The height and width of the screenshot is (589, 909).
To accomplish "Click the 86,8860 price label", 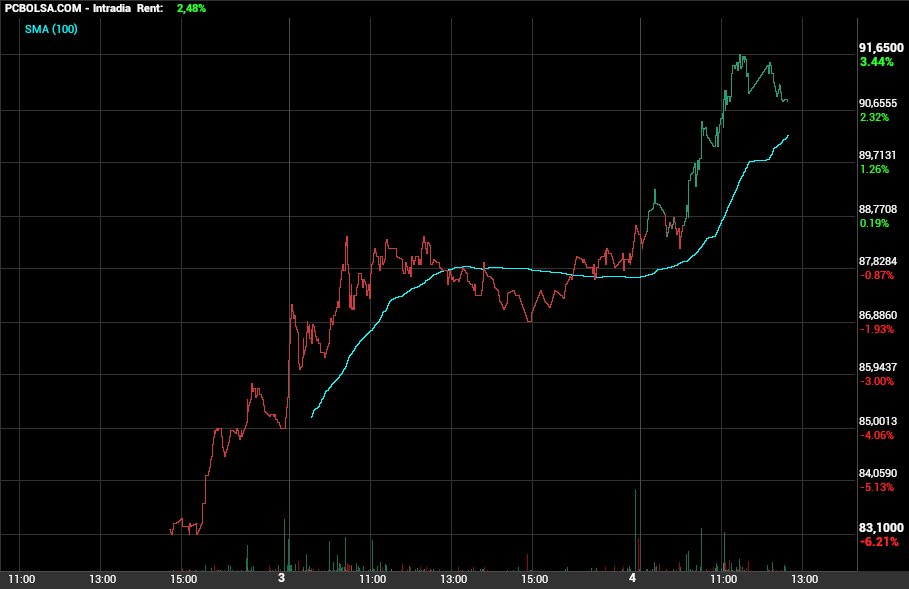I will click(x=878, y=315).
